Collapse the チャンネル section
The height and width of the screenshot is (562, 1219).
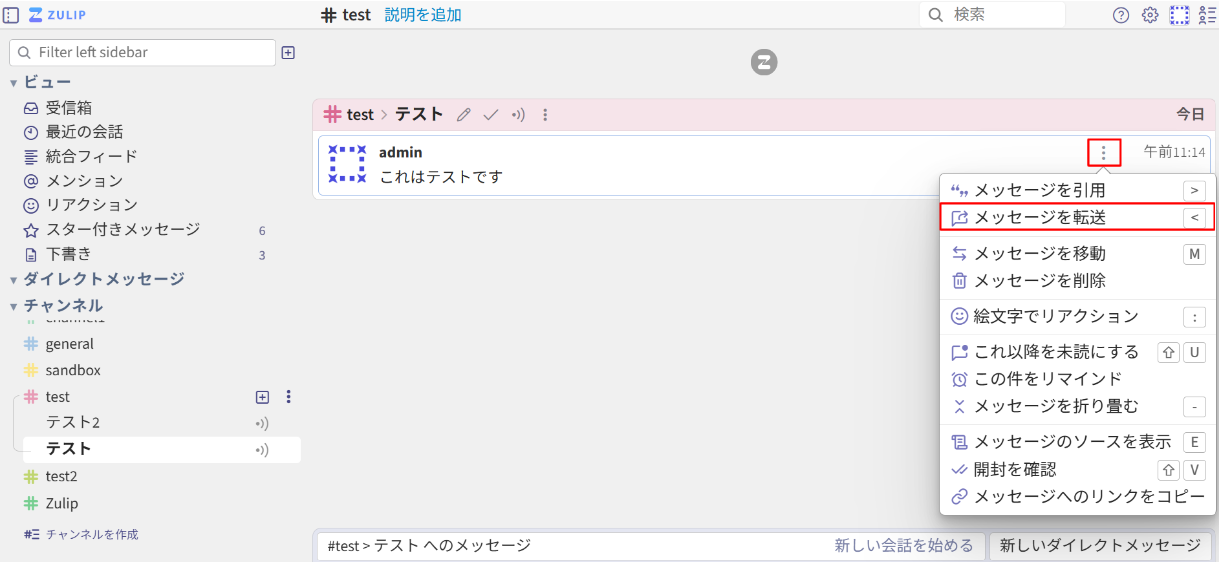click(14, 306)
